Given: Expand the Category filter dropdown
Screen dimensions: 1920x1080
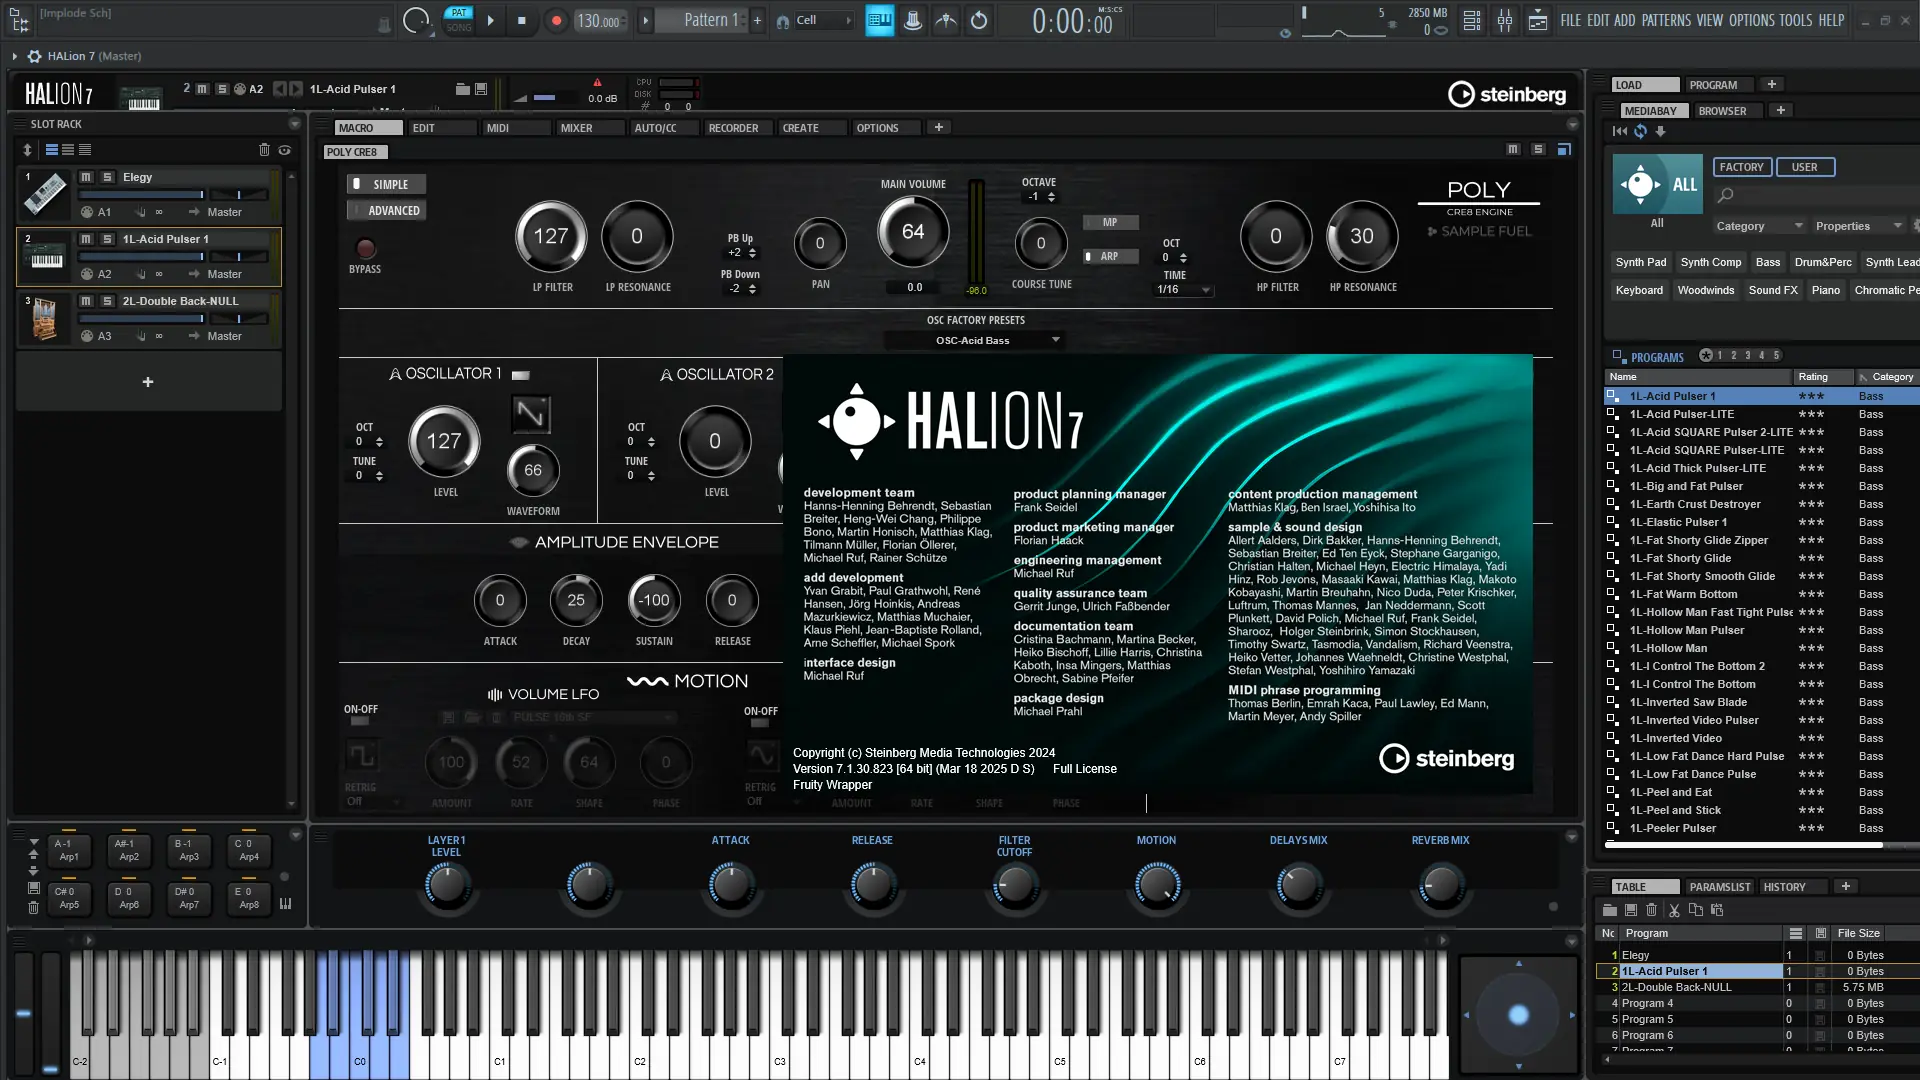Looking at the screenshot, I should pos(1759,226).
